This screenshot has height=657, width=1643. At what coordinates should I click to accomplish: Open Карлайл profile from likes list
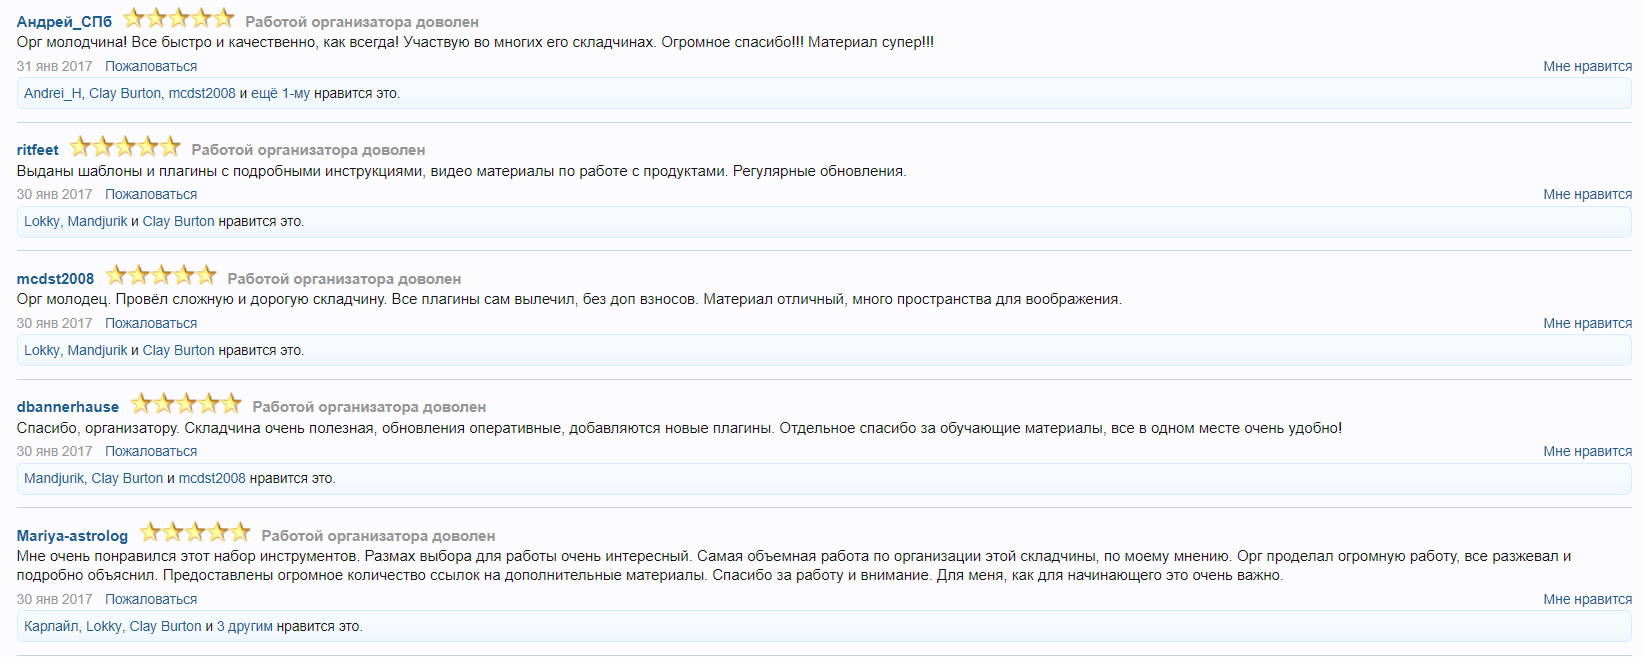[51, 626]
